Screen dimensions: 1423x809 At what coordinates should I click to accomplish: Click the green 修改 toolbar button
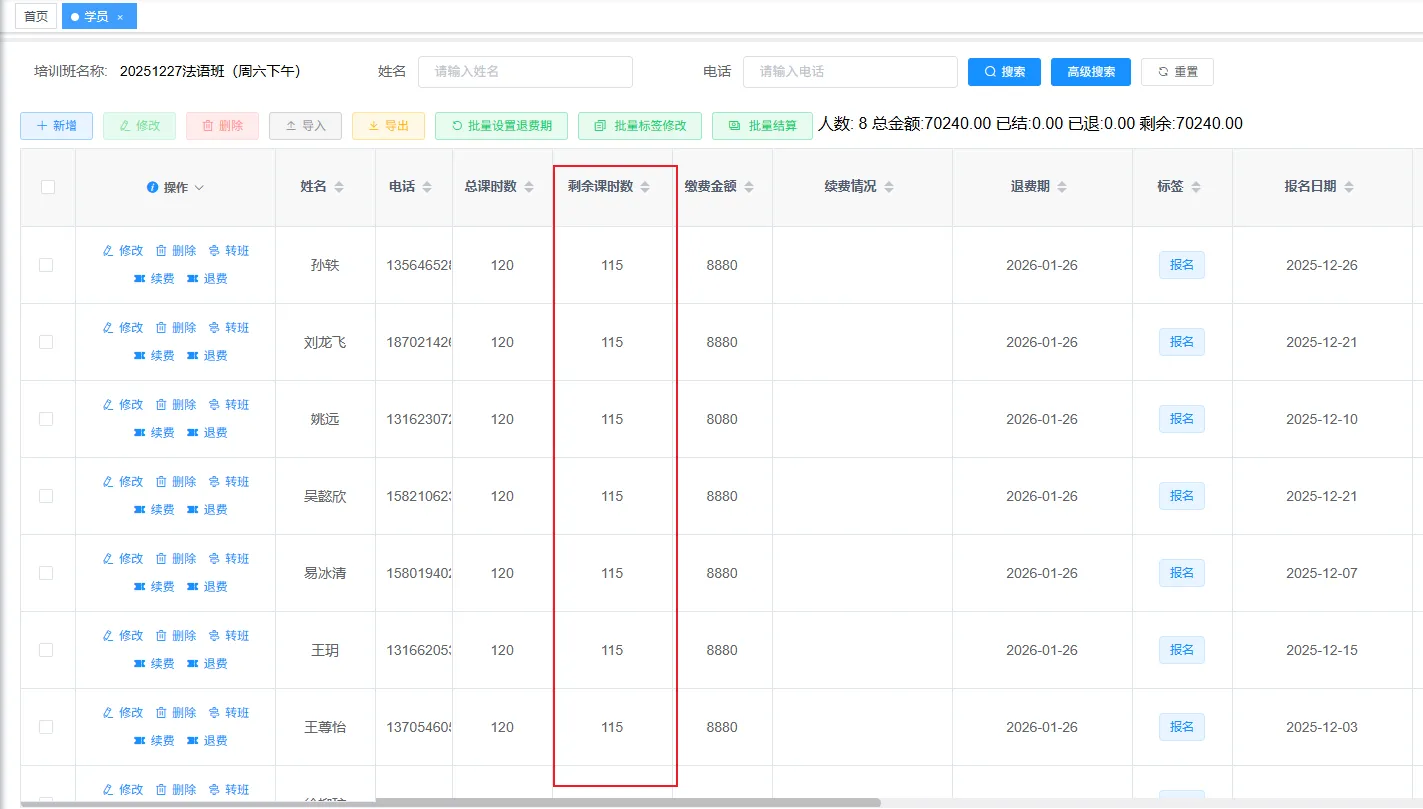tap(140, 126)
